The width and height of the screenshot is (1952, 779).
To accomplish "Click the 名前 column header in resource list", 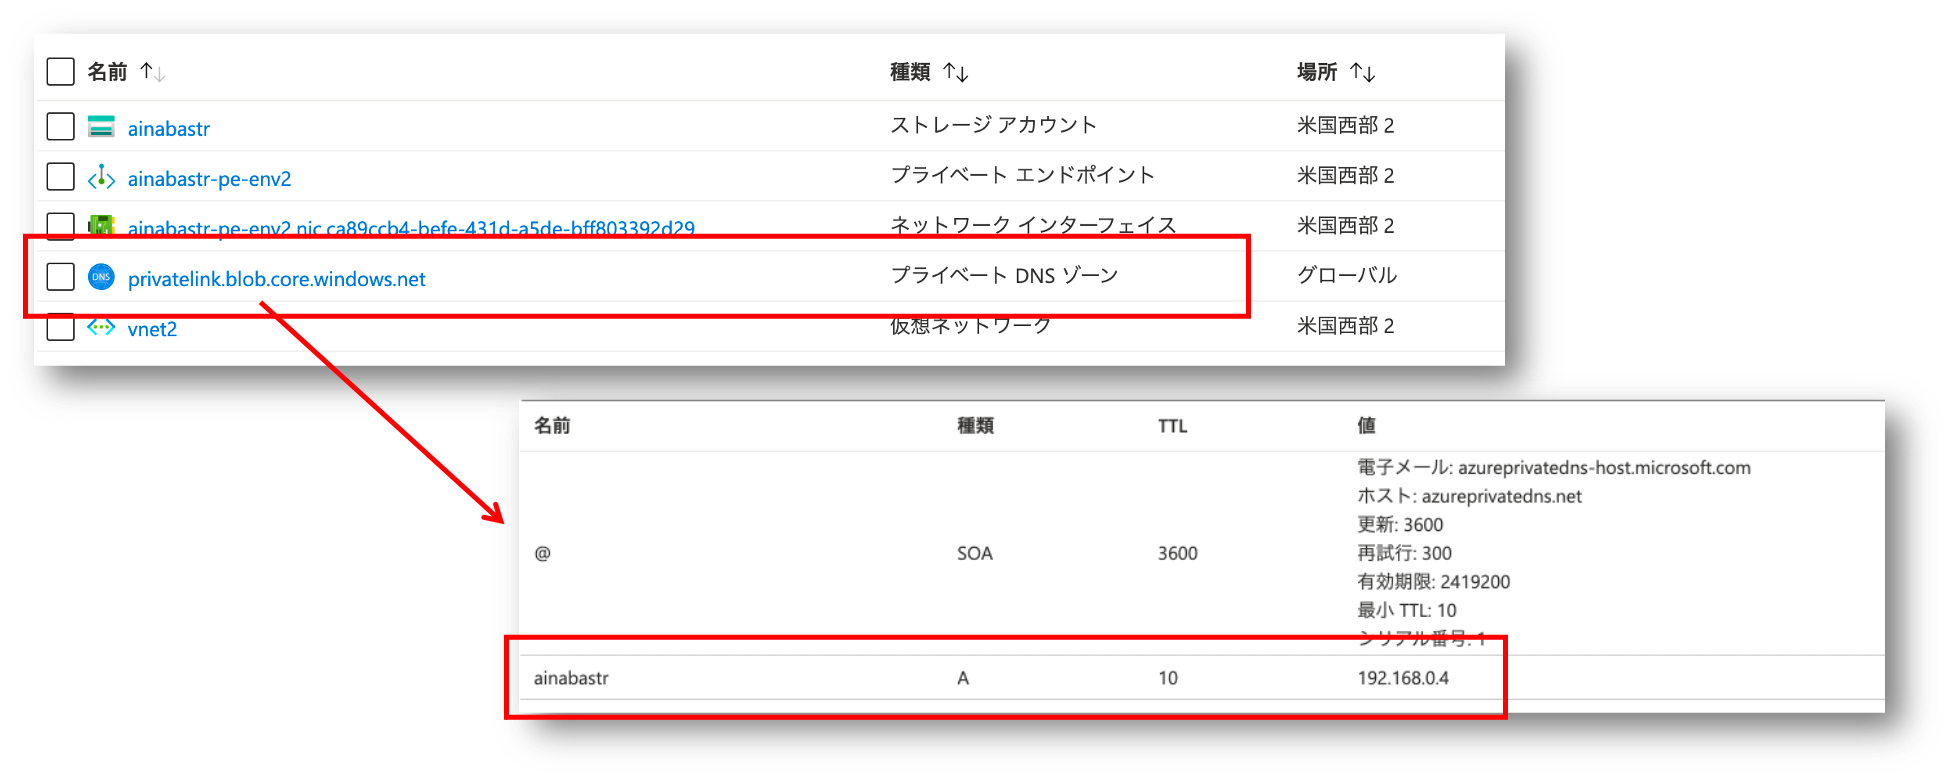I will [107, 72].
